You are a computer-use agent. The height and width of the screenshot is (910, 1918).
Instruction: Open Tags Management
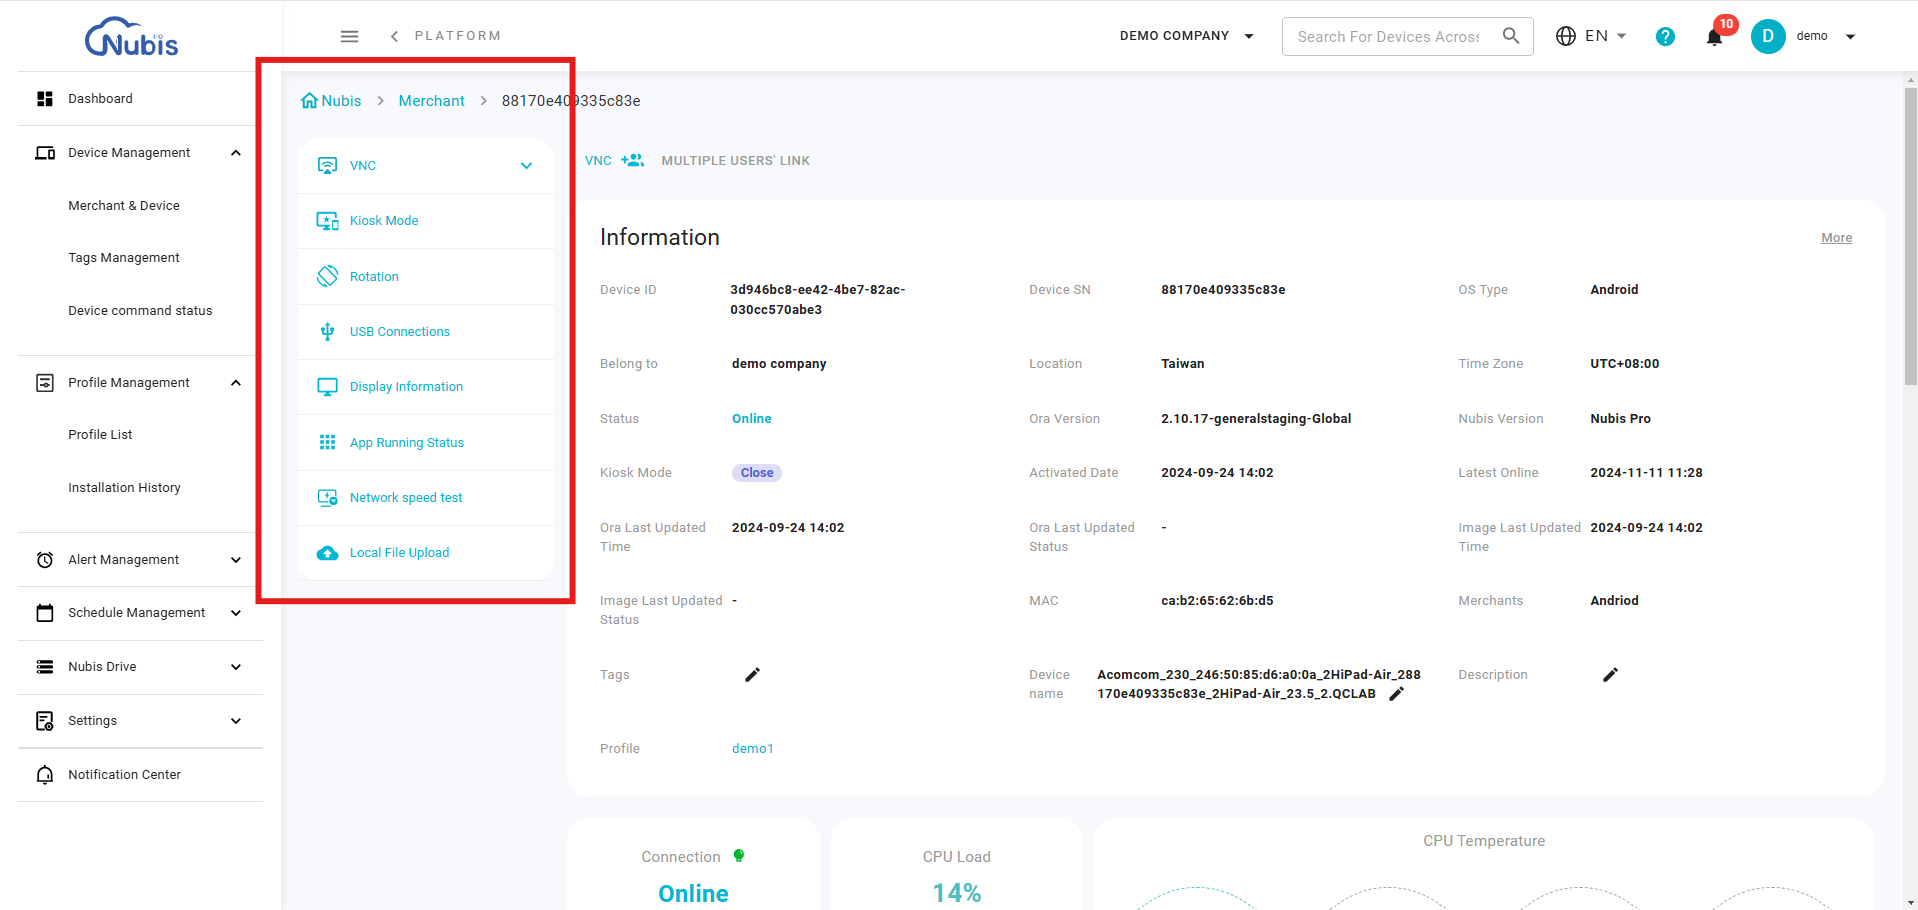(x=124, y=258)
